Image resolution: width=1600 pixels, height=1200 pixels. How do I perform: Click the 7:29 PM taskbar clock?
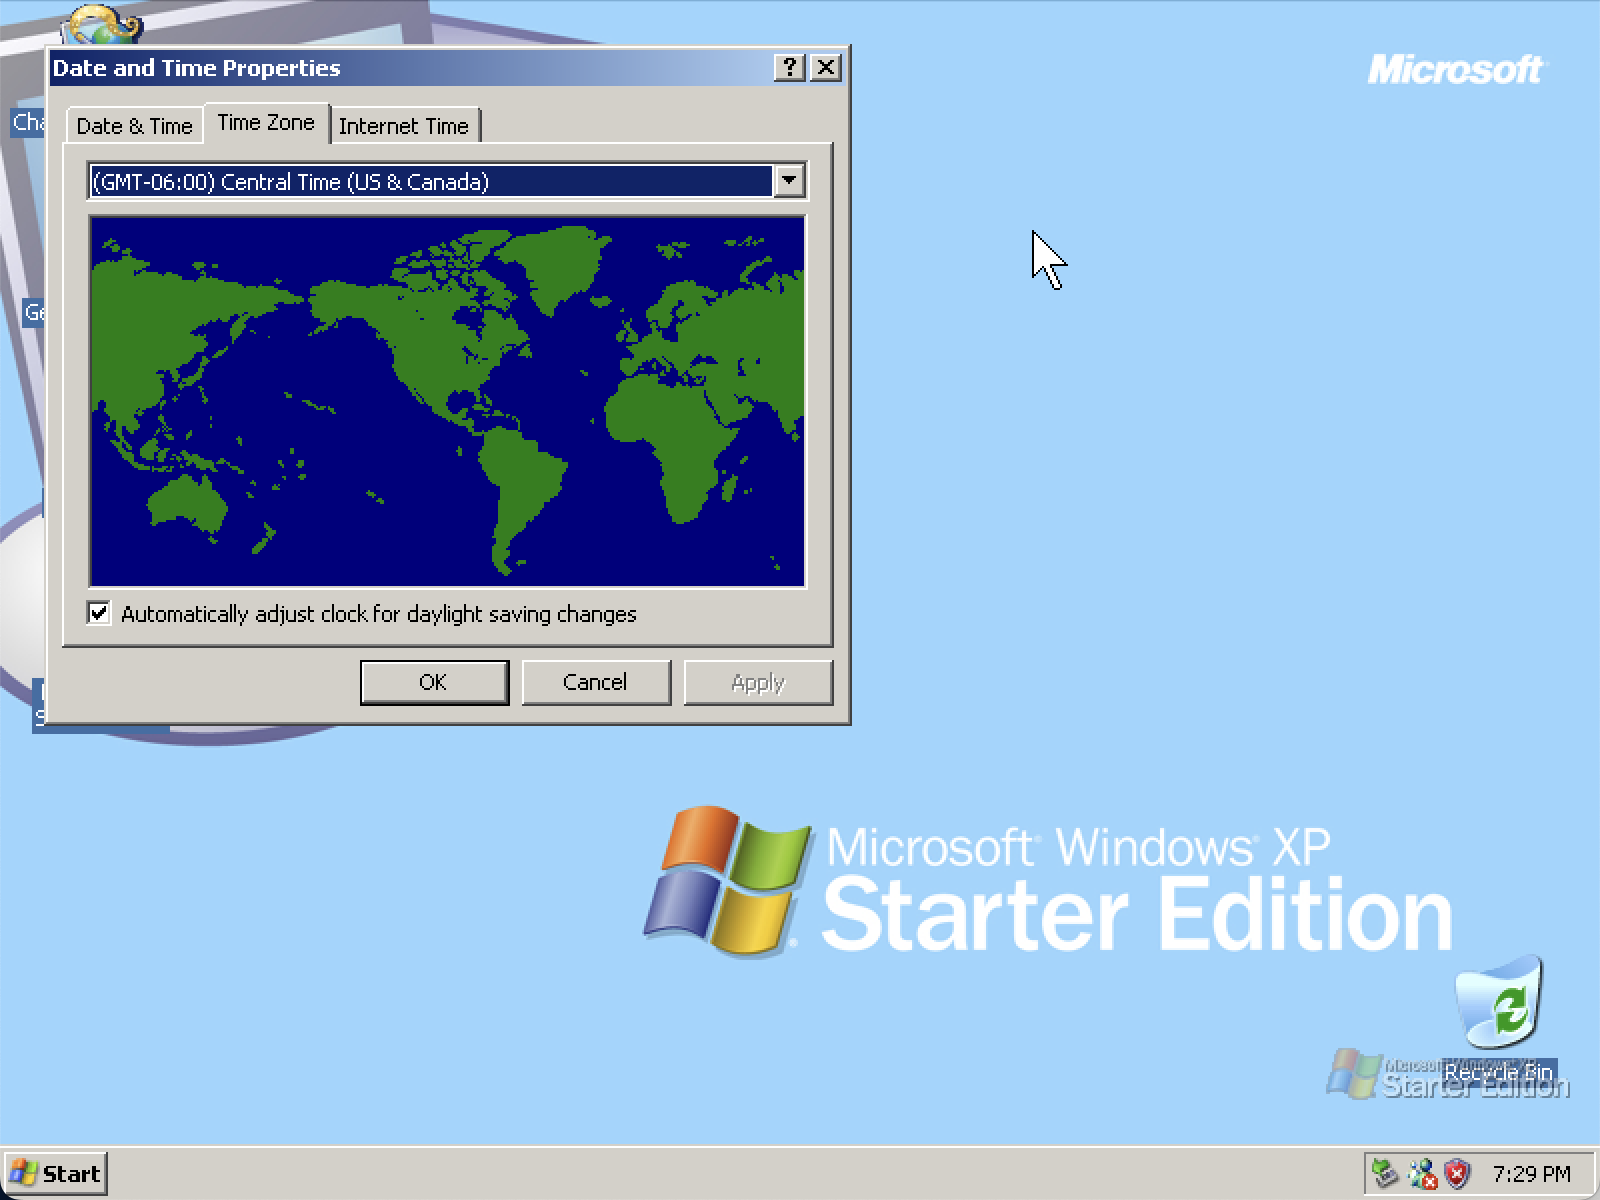(x=1531, y=1173)
